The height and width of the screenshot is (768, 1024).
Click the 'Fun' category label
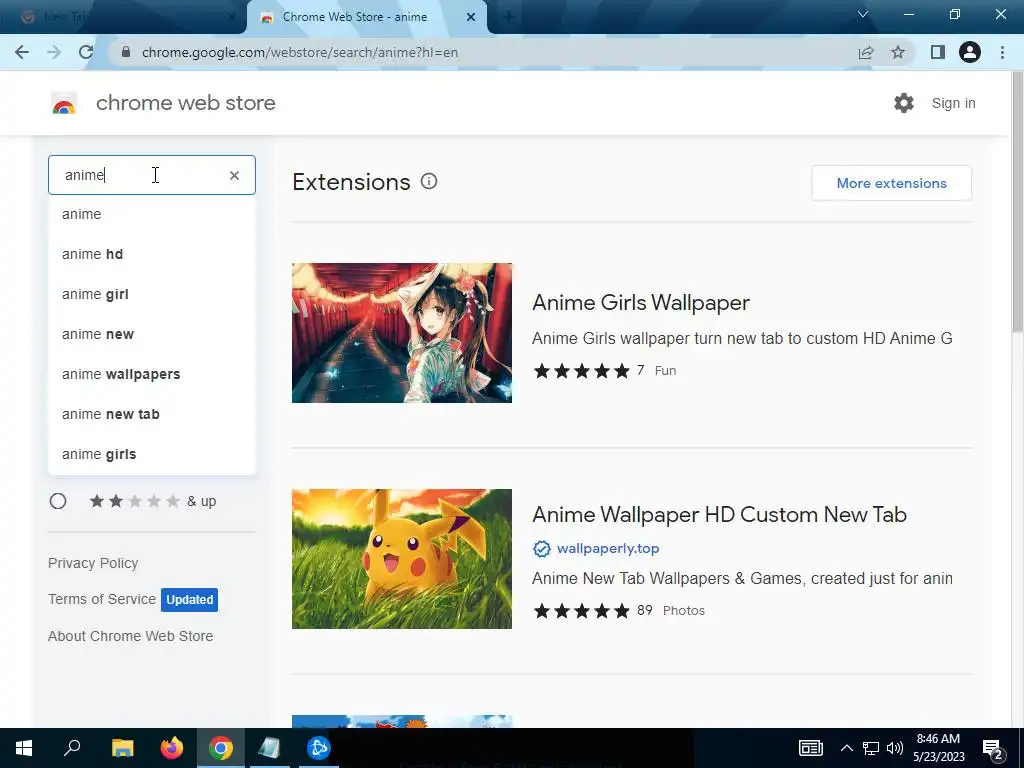665,371
